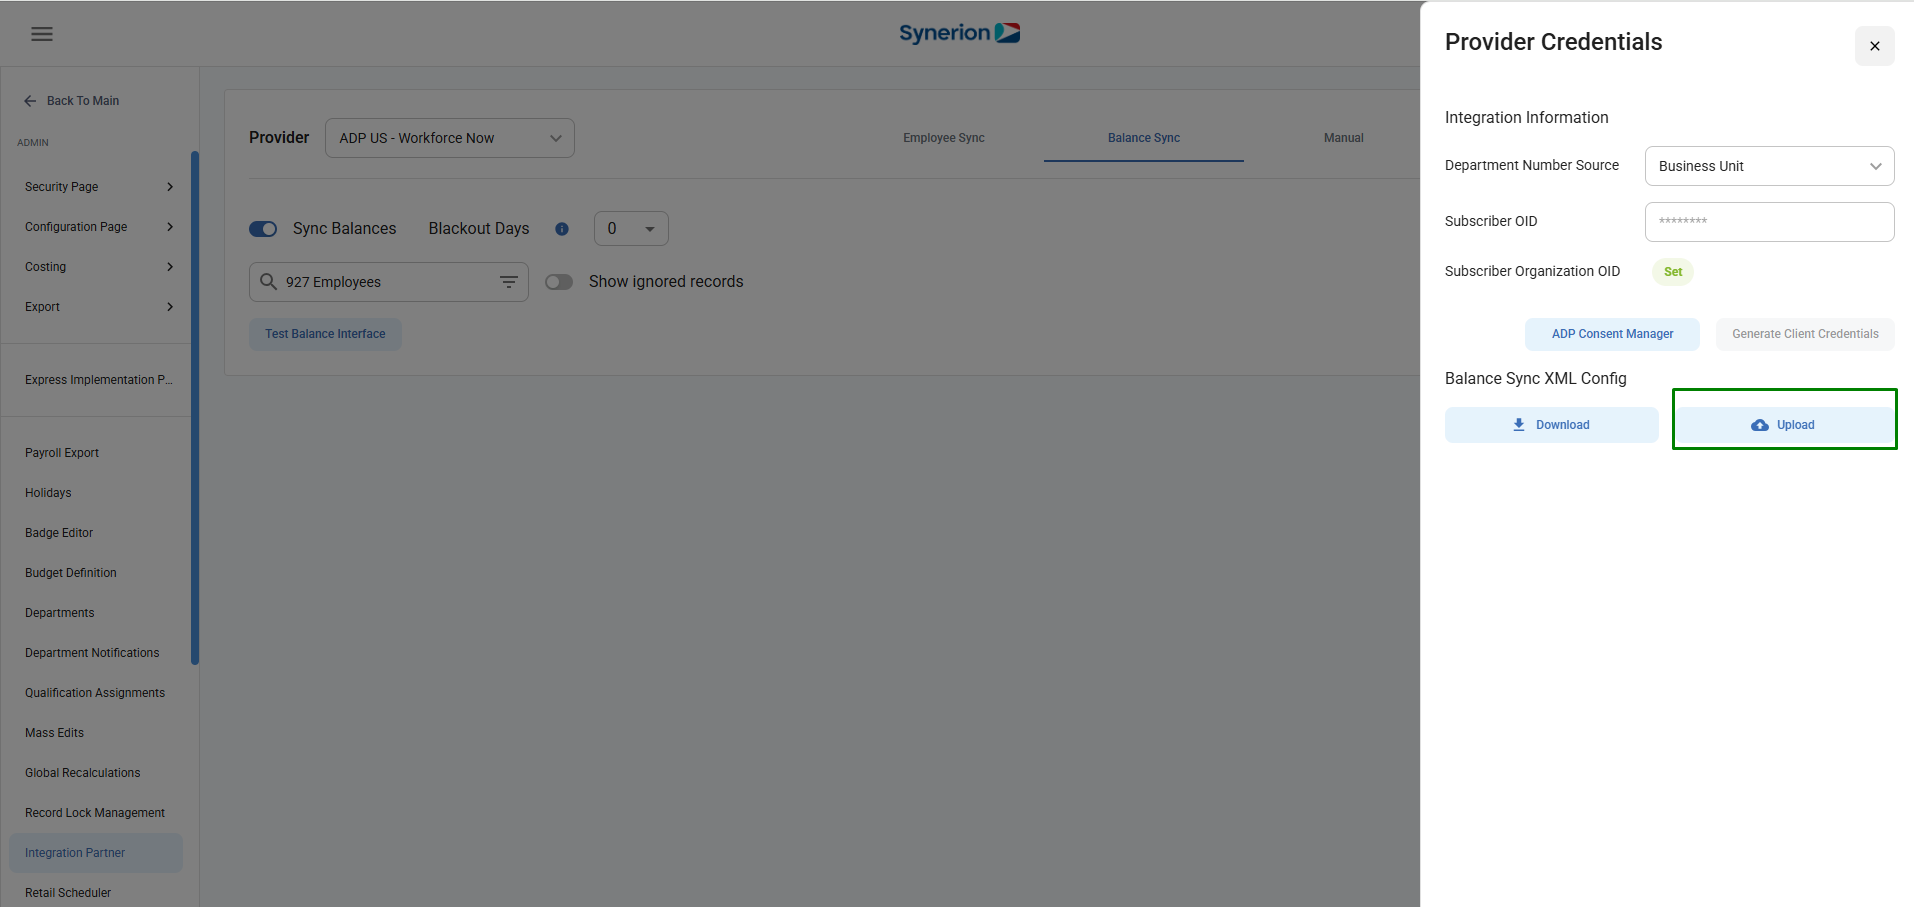1914x907 pixels.
Task: Toggle the Sync Balances switch
Action: pyautogui.click(x=263, y=229)
